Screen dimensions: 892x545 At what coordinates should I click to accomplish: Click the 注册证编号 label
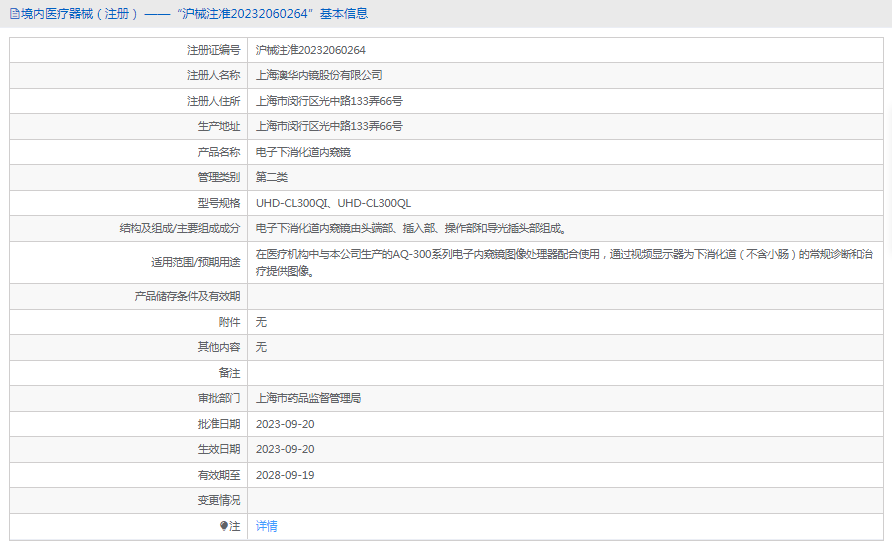click(213, 50)
